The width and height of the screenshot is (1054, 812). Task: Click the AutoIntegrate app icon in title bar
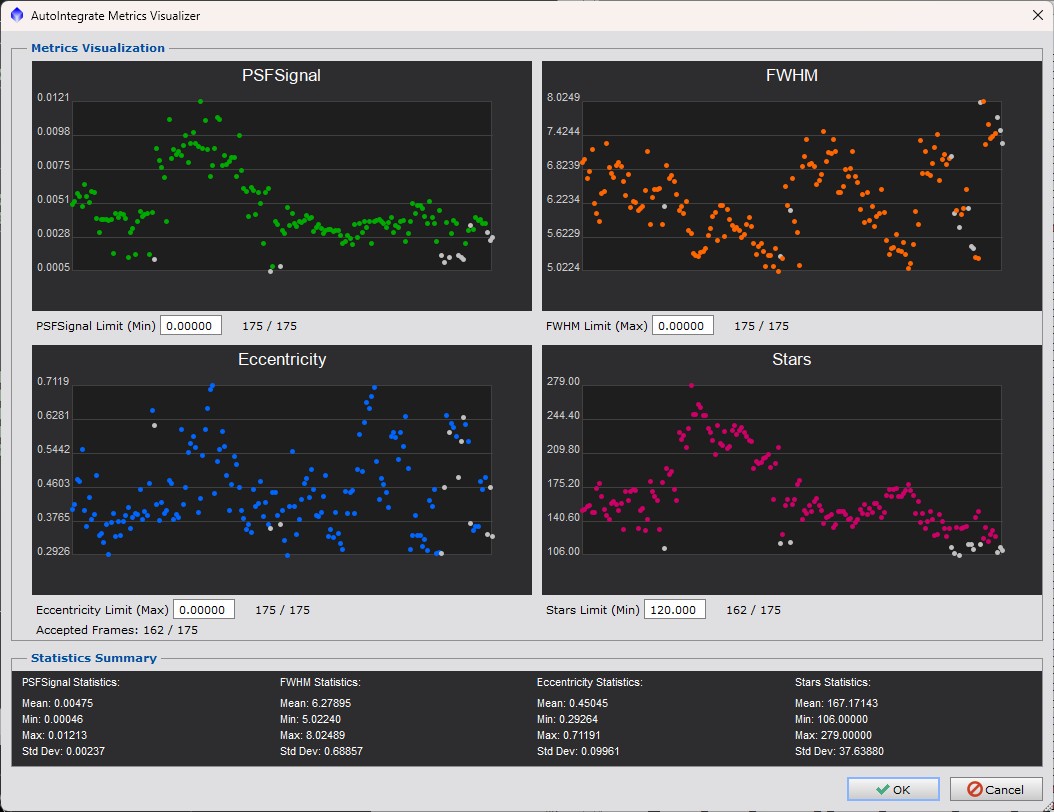tap(15, 15)
